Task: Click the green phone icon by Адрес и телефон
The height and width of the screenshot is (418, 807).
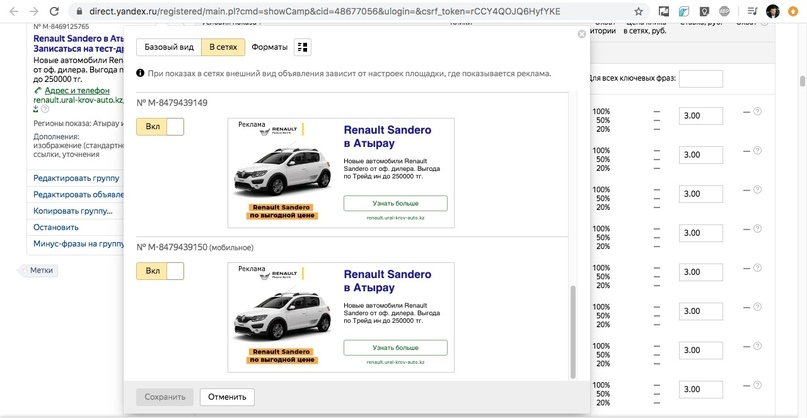Action: click(38, 91)
